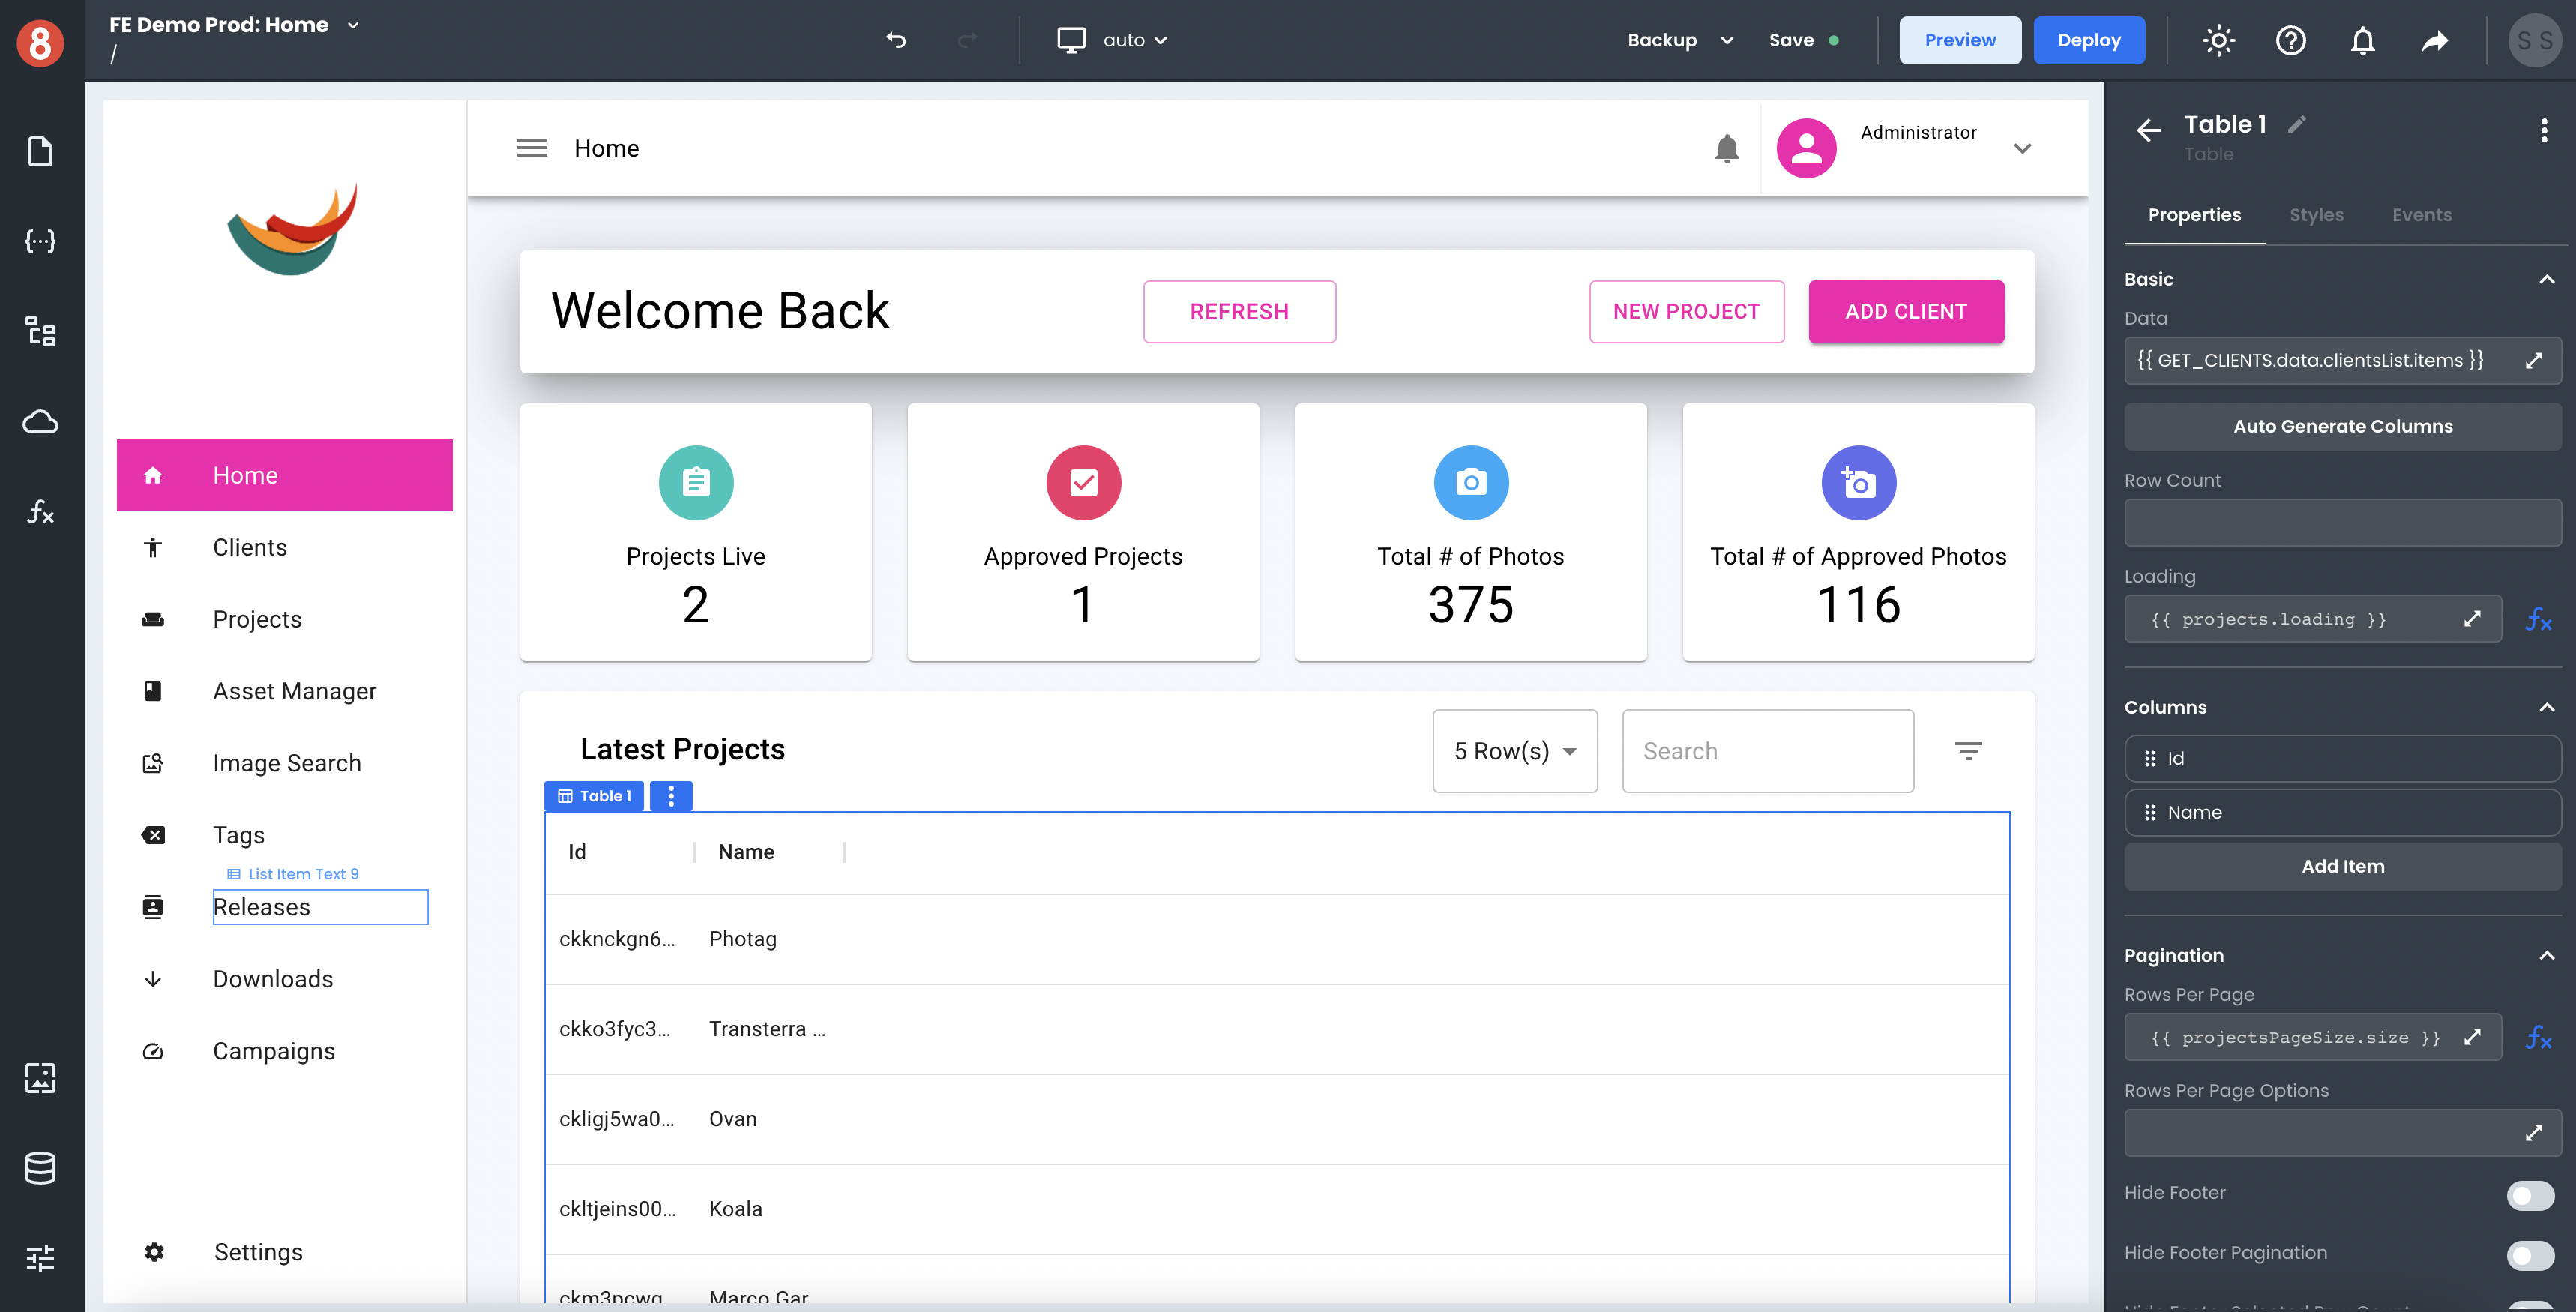Viewport: 2576px width, 1312px height.
Task: Click the Releases sidebar icon
Action: [x=152, y=906]
